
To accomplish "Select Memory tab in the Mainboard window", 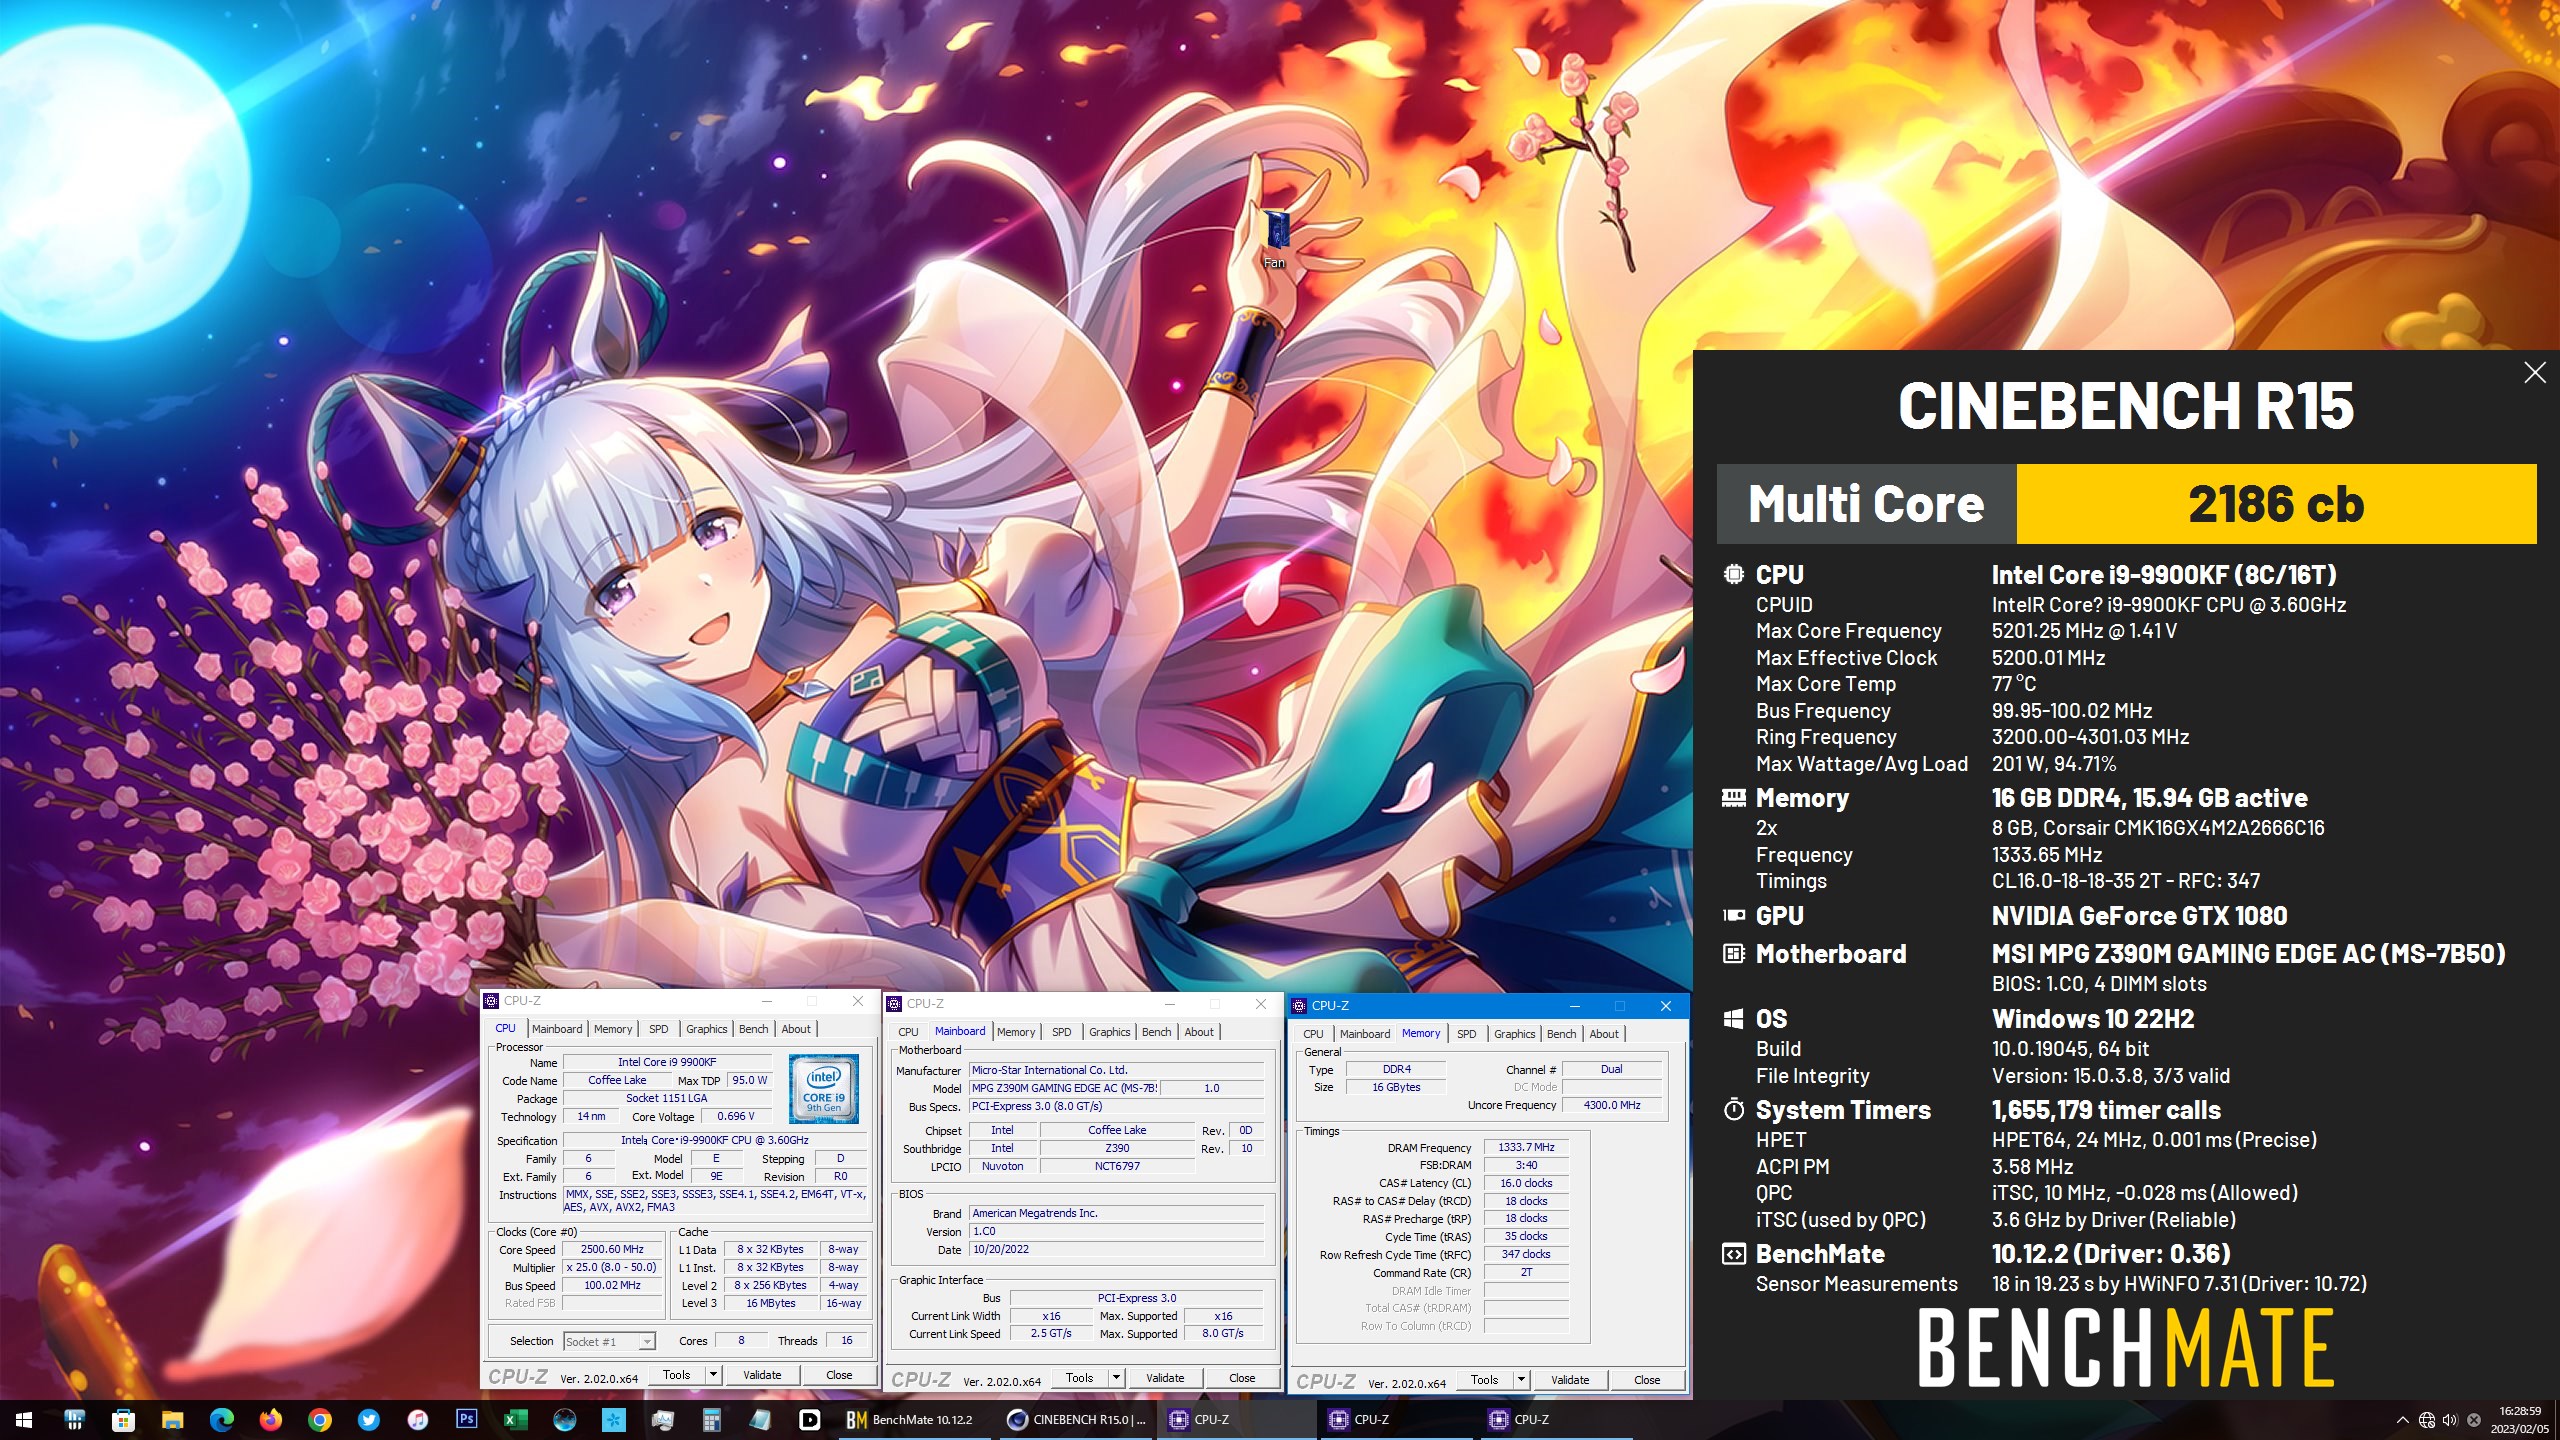I will tap(1016, 1032).
